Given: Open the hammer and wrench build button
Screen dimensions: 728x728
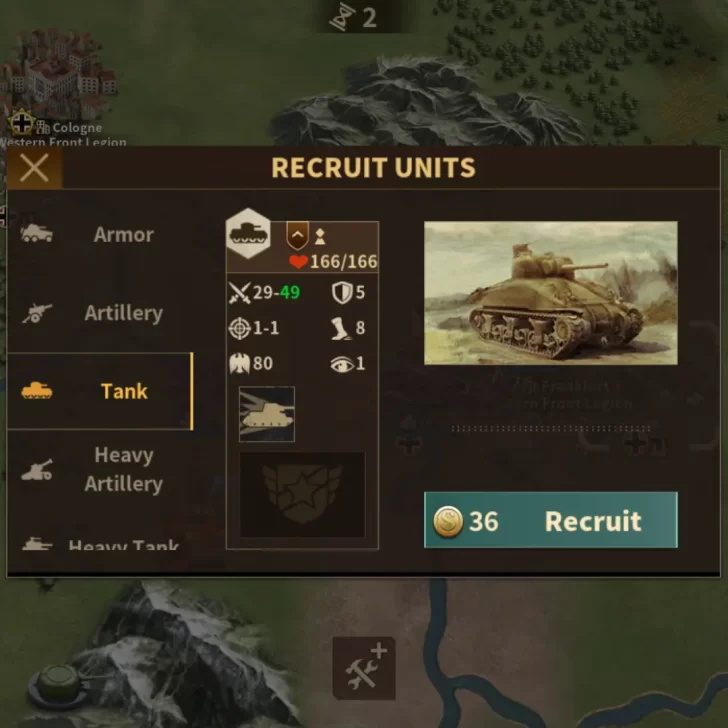Looking at the screenshot, I should tap(364, 668).
